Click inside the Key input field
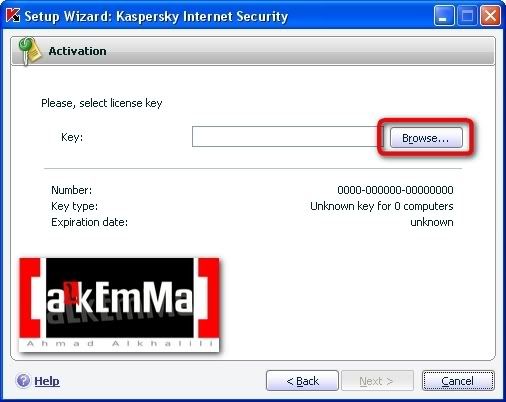 click(287, 136)
